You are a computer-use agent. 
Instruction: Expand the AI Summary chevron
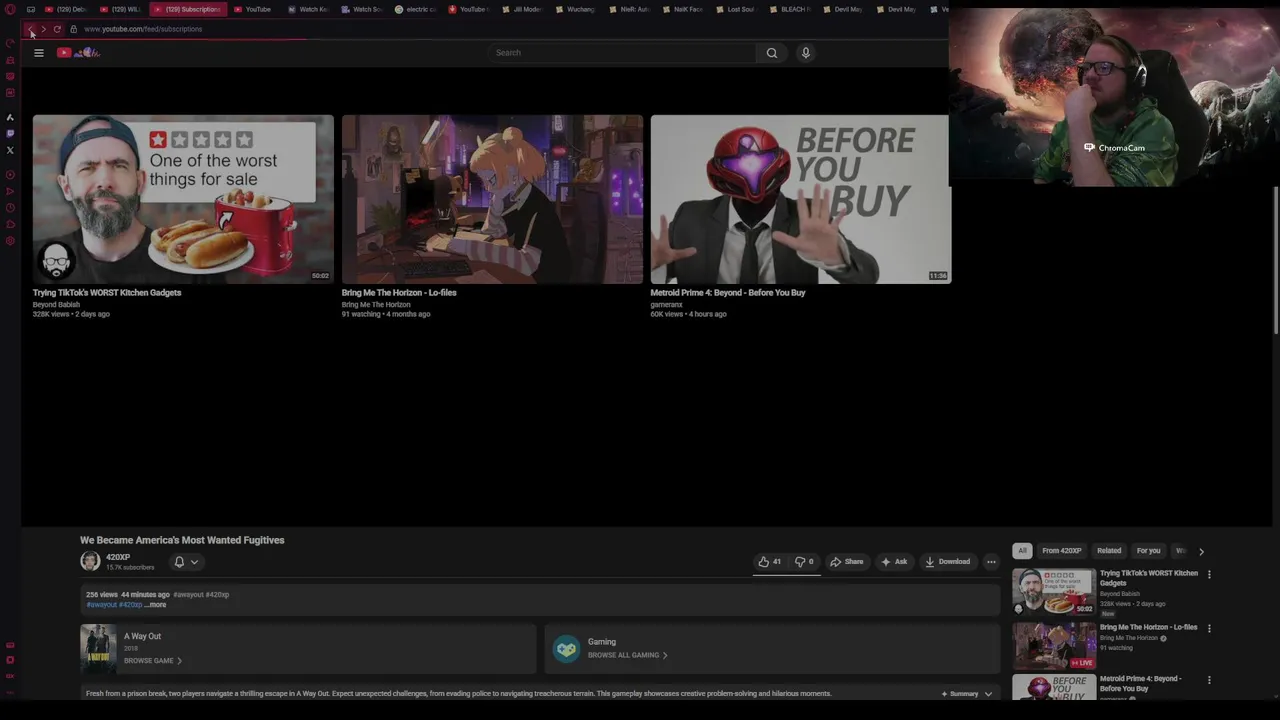[x=988, y=694]
